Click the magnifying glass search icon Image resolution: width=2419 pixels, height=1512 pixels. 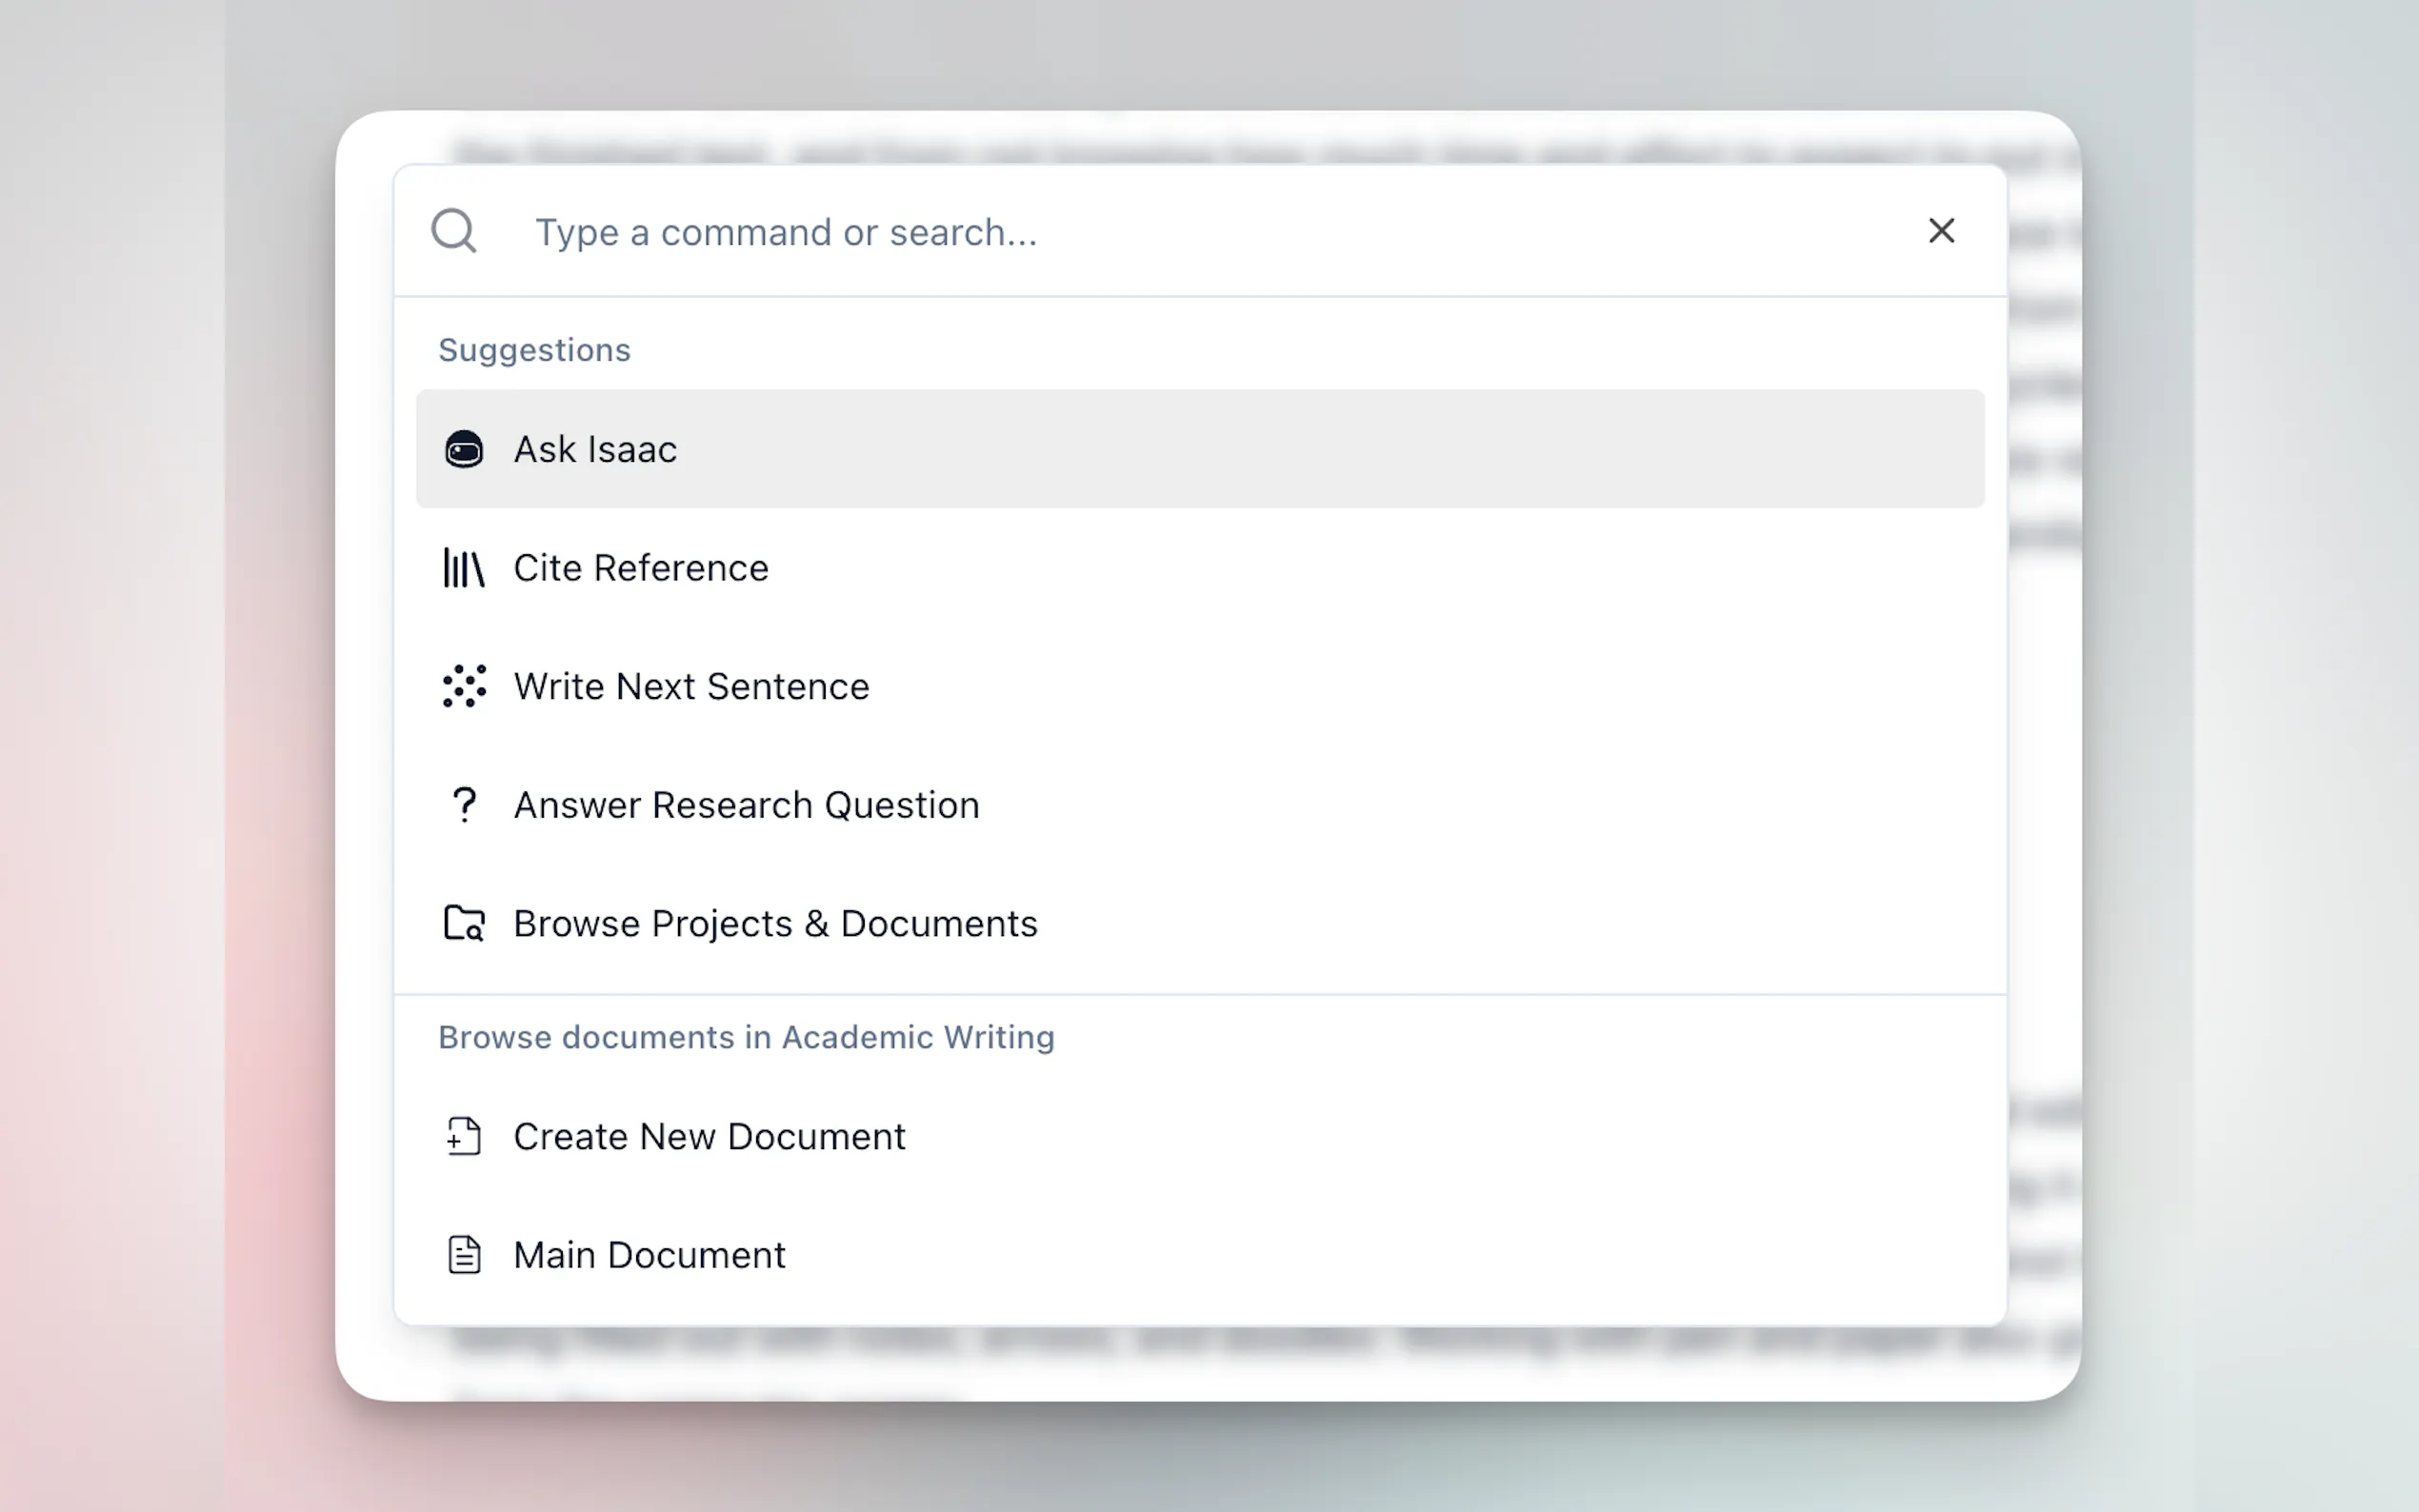point(453,231)
